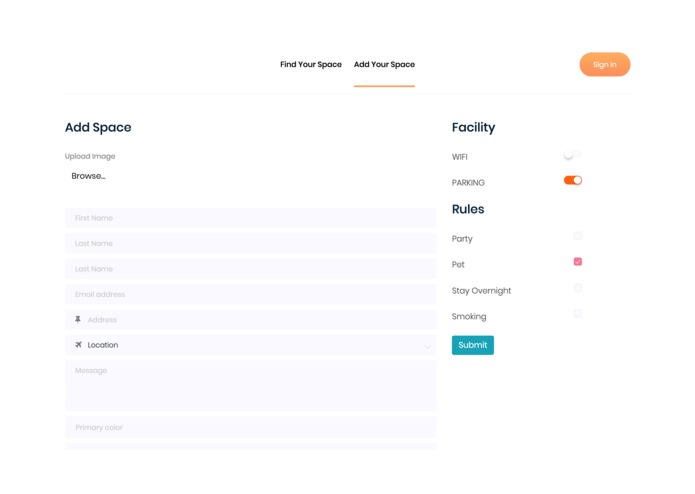Screen dimensions: 695x494
Task: Click the first Last Name field
Action: pyautogui.click(x=250, y=243)
